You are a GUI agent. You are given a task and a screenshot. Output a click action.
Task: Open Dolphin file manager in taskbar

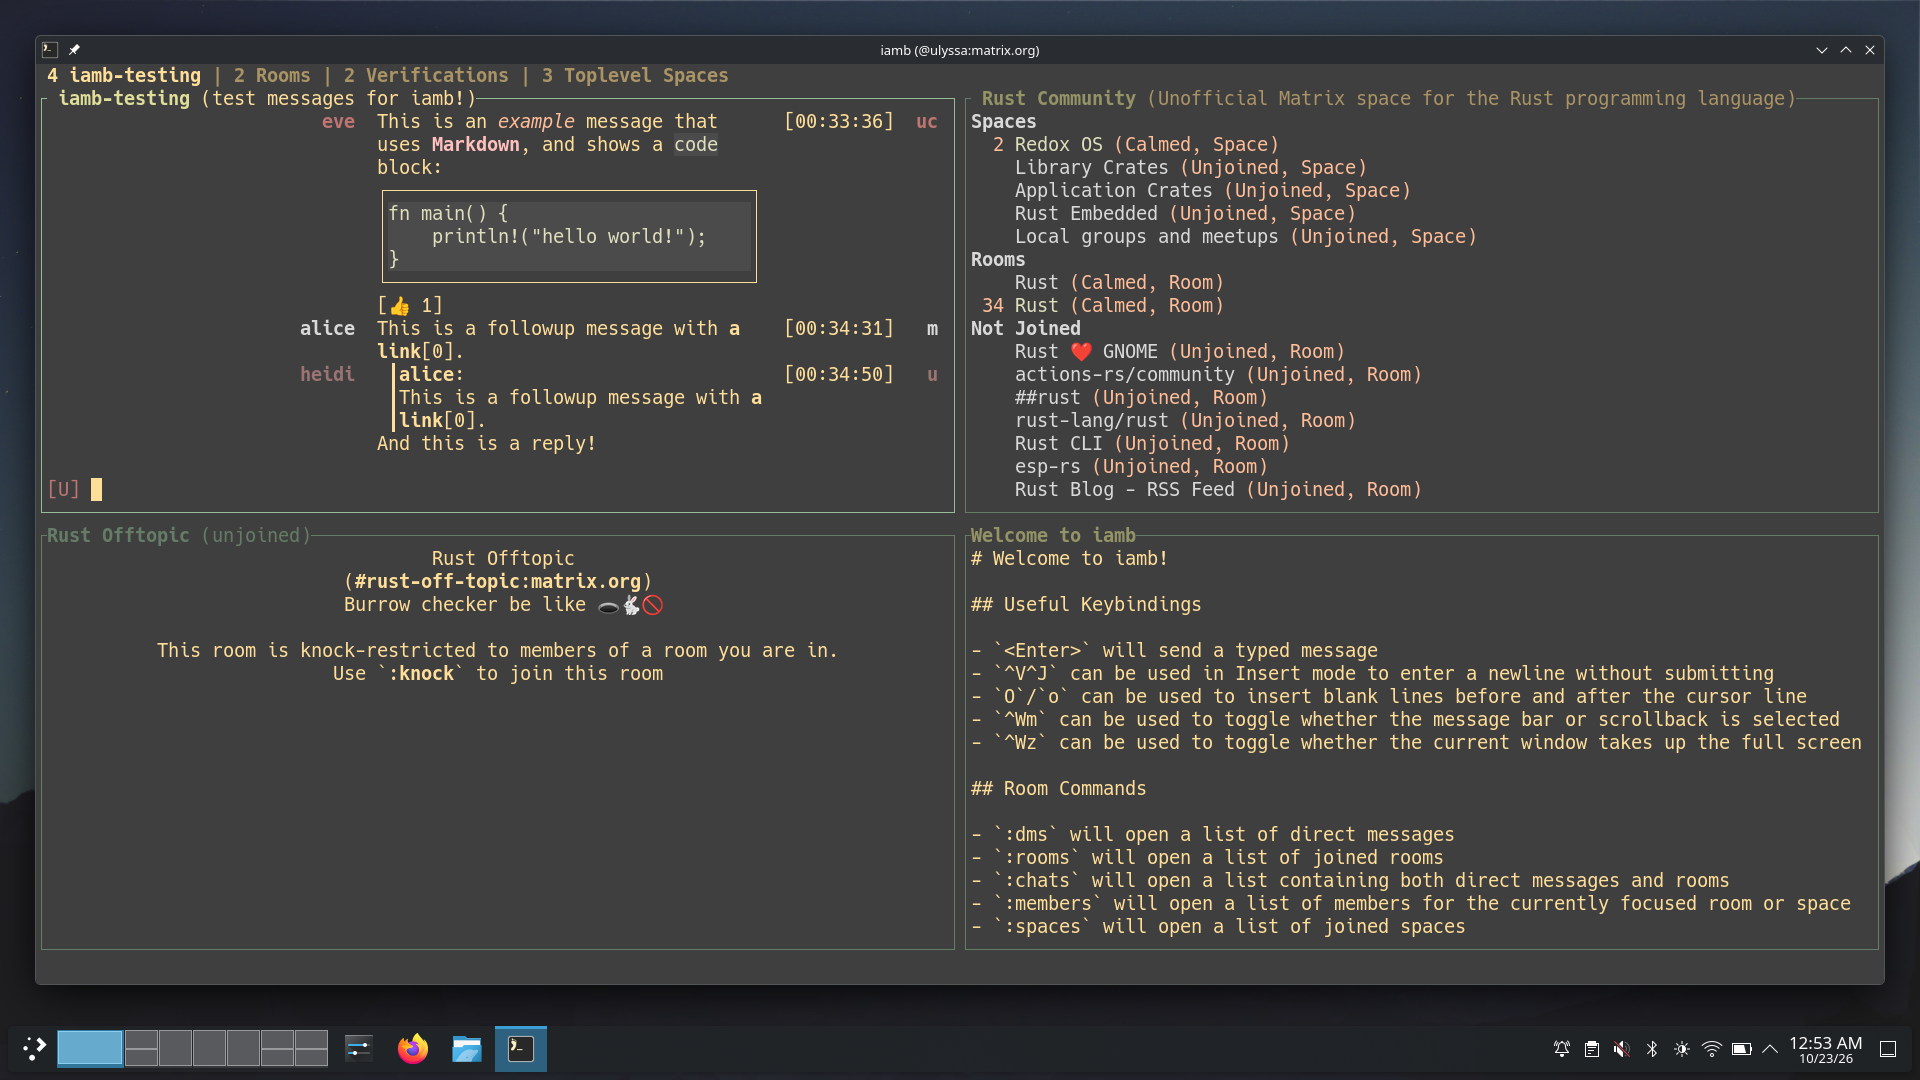466,1048
